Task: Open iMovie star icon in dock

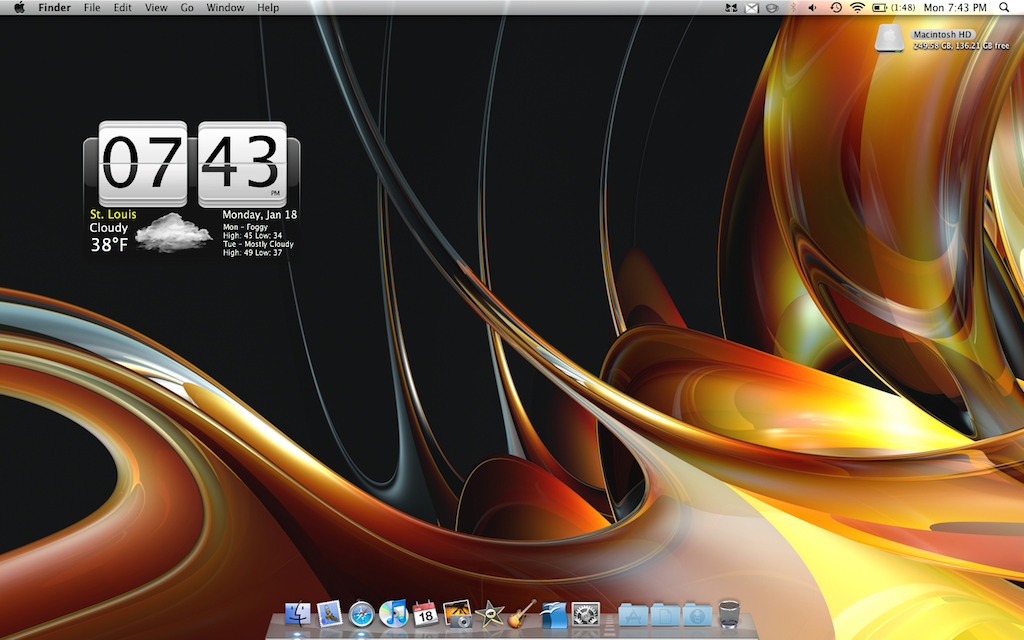Action: click(489, 613)
